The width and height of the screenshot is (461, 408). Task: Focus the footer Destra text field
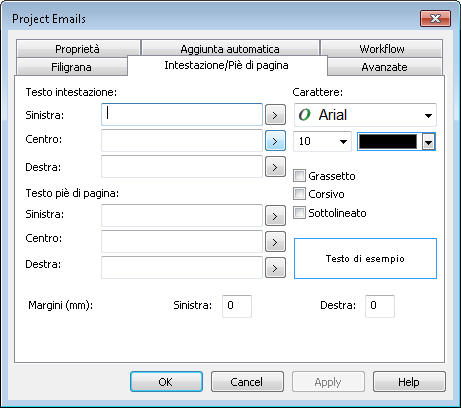coord(182,267)
